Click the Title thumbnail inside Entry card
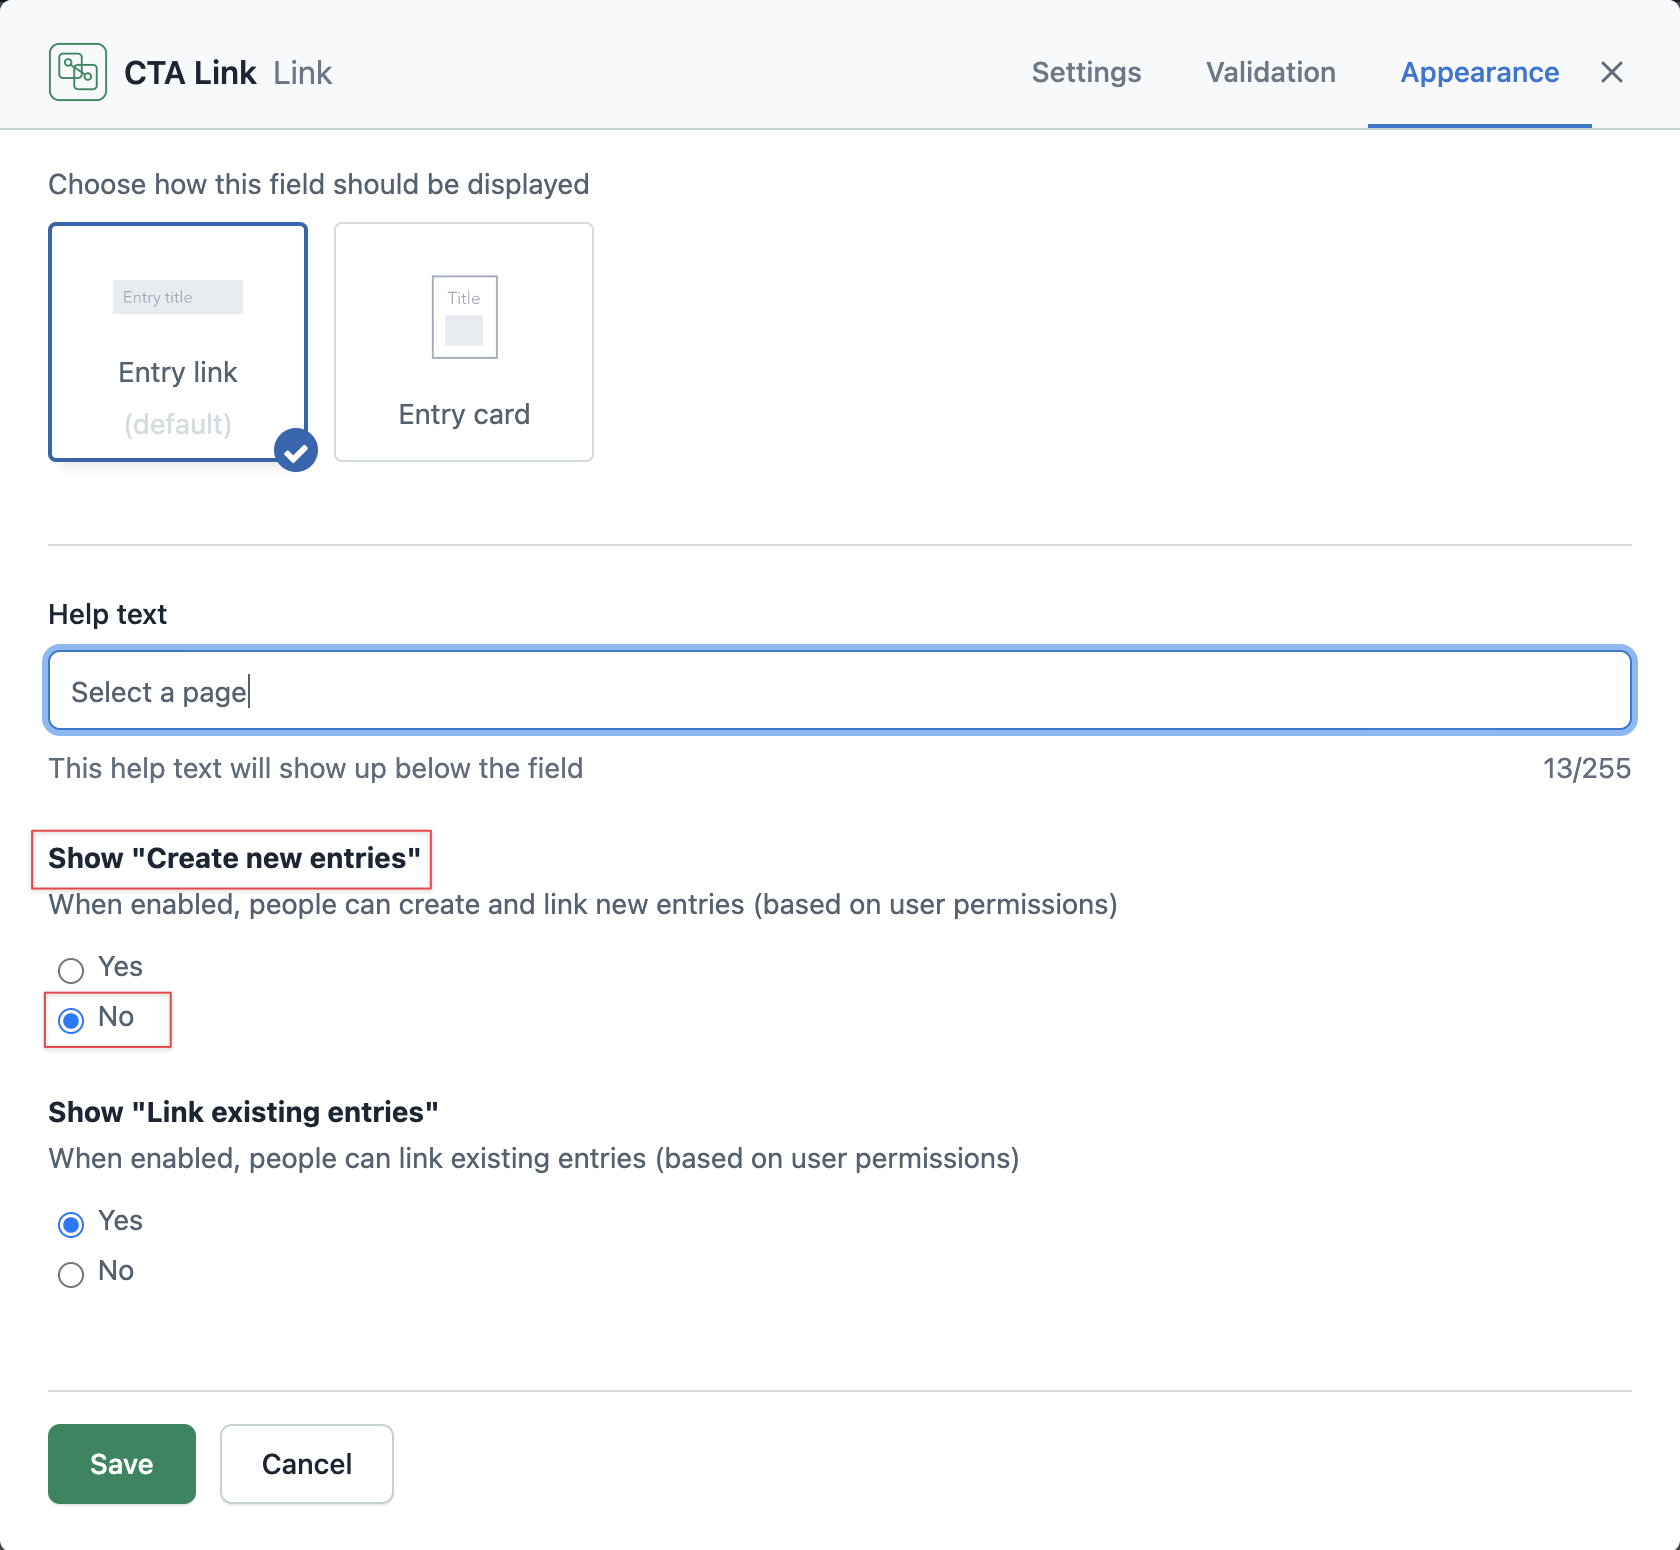The height and width of the screenshot is (1550, 1680). pyautogui.click(x=463, y=317)
